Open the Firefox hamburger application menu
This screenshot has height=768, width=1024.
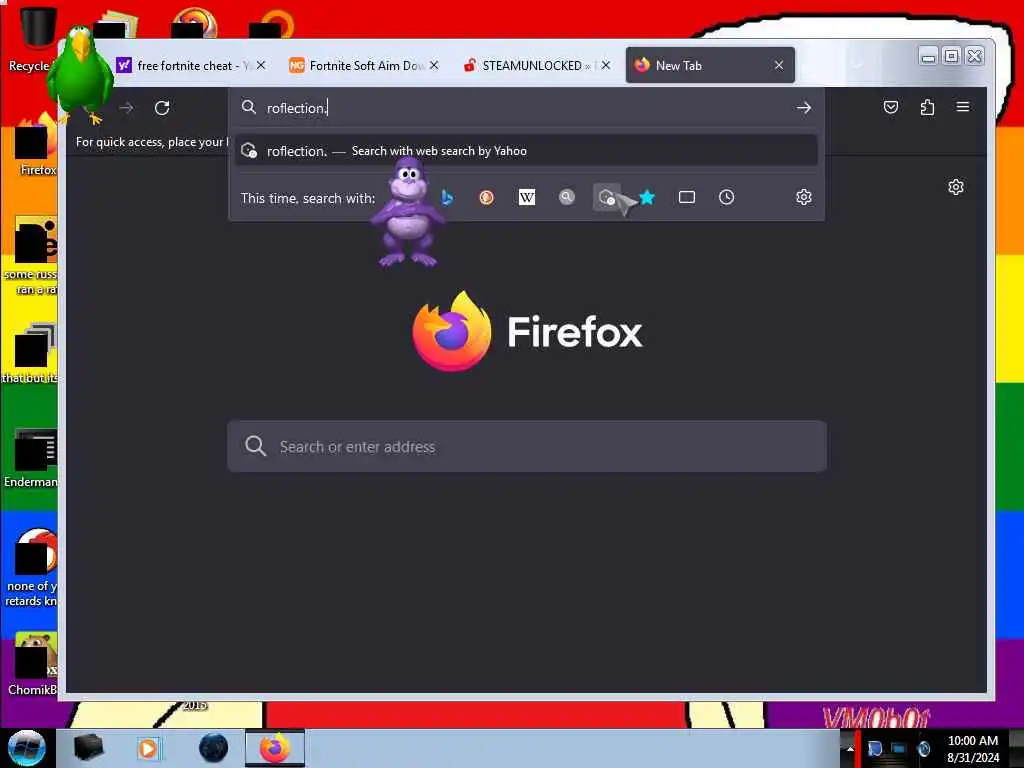click(x=963, y=106)
